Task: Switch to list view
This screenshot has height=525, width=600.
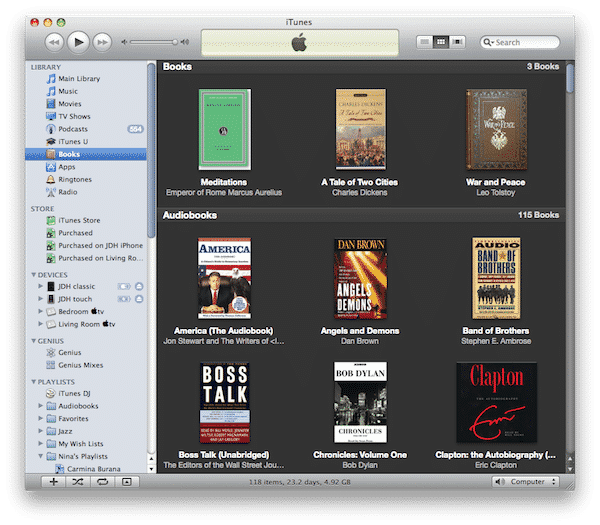Action: click(x=424, y=42)
